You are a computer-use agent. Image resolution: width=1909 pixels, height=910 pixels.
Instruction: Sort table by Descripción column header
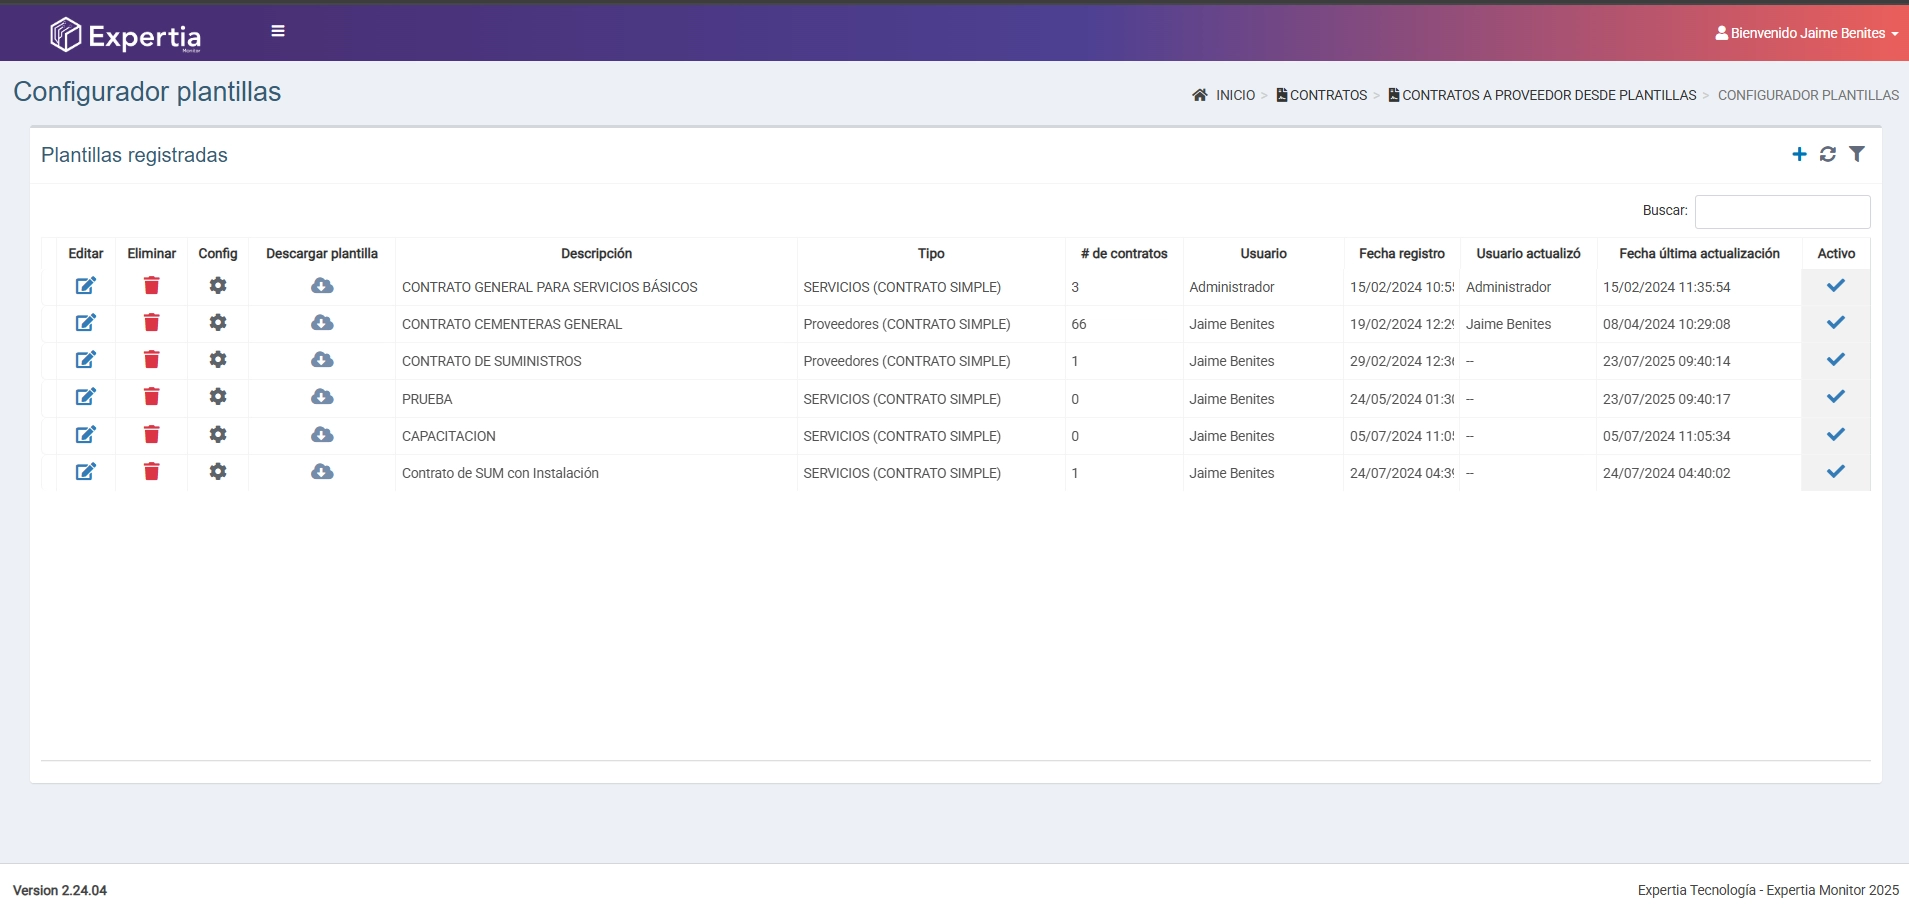[x=596, y=254]
